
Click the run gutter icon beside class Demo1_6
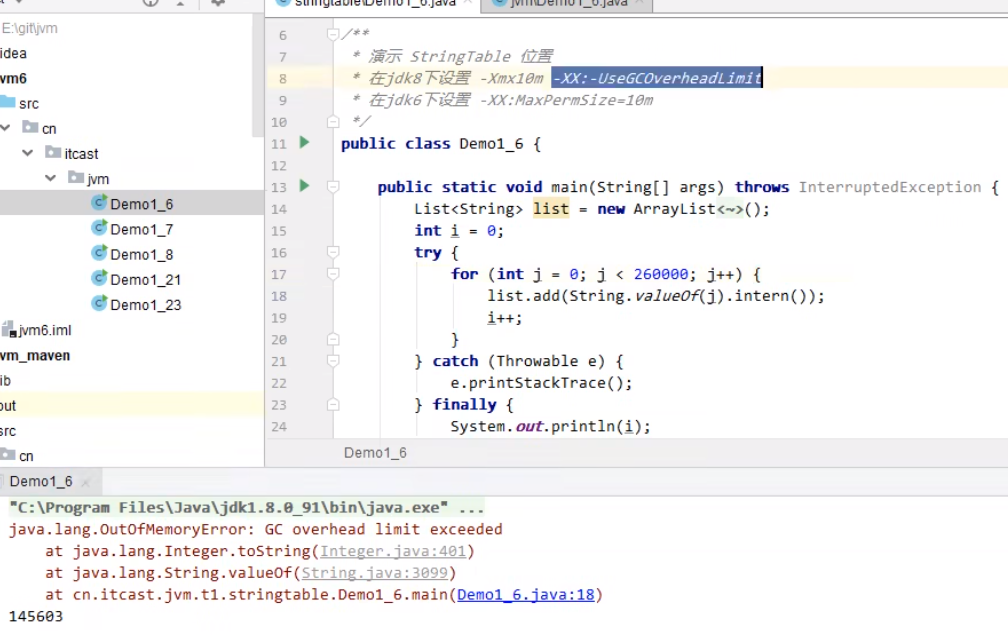(x=305, y=143)
